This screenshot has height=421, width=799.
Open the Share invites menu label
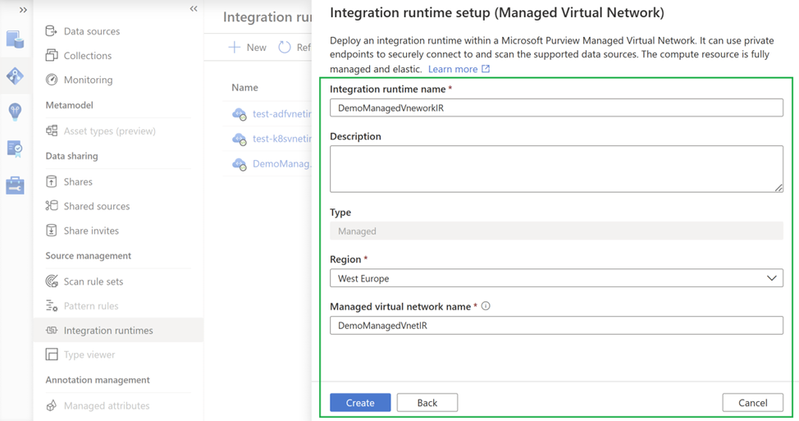click(91, 231)
